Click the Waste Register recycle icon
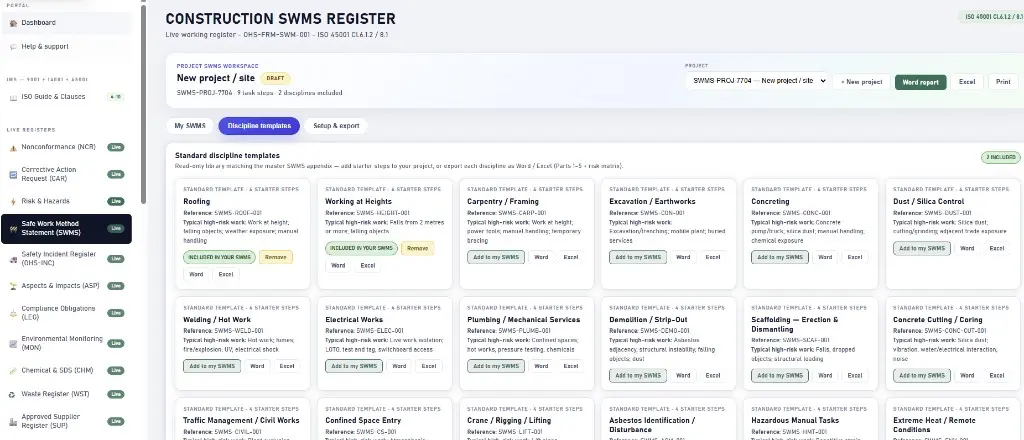The image size is (1024, 440). [x=14, y=394]
